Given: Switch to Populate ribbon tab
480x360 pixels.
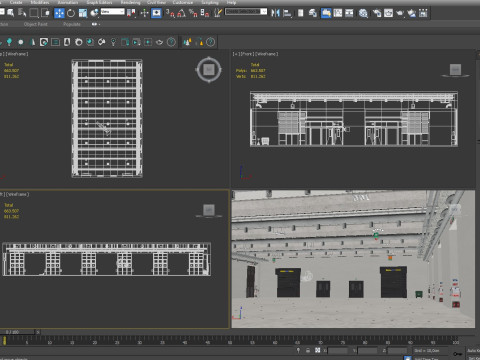Looking at the screenshot, I should (72, 24).
